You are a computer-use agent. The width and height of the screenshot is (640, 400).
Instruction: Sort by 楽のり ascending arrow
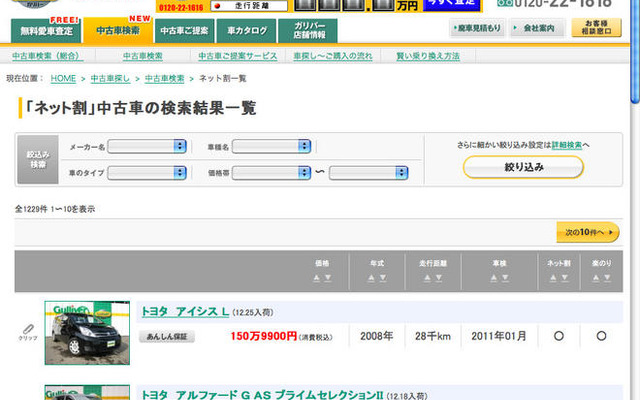point(596,278)
